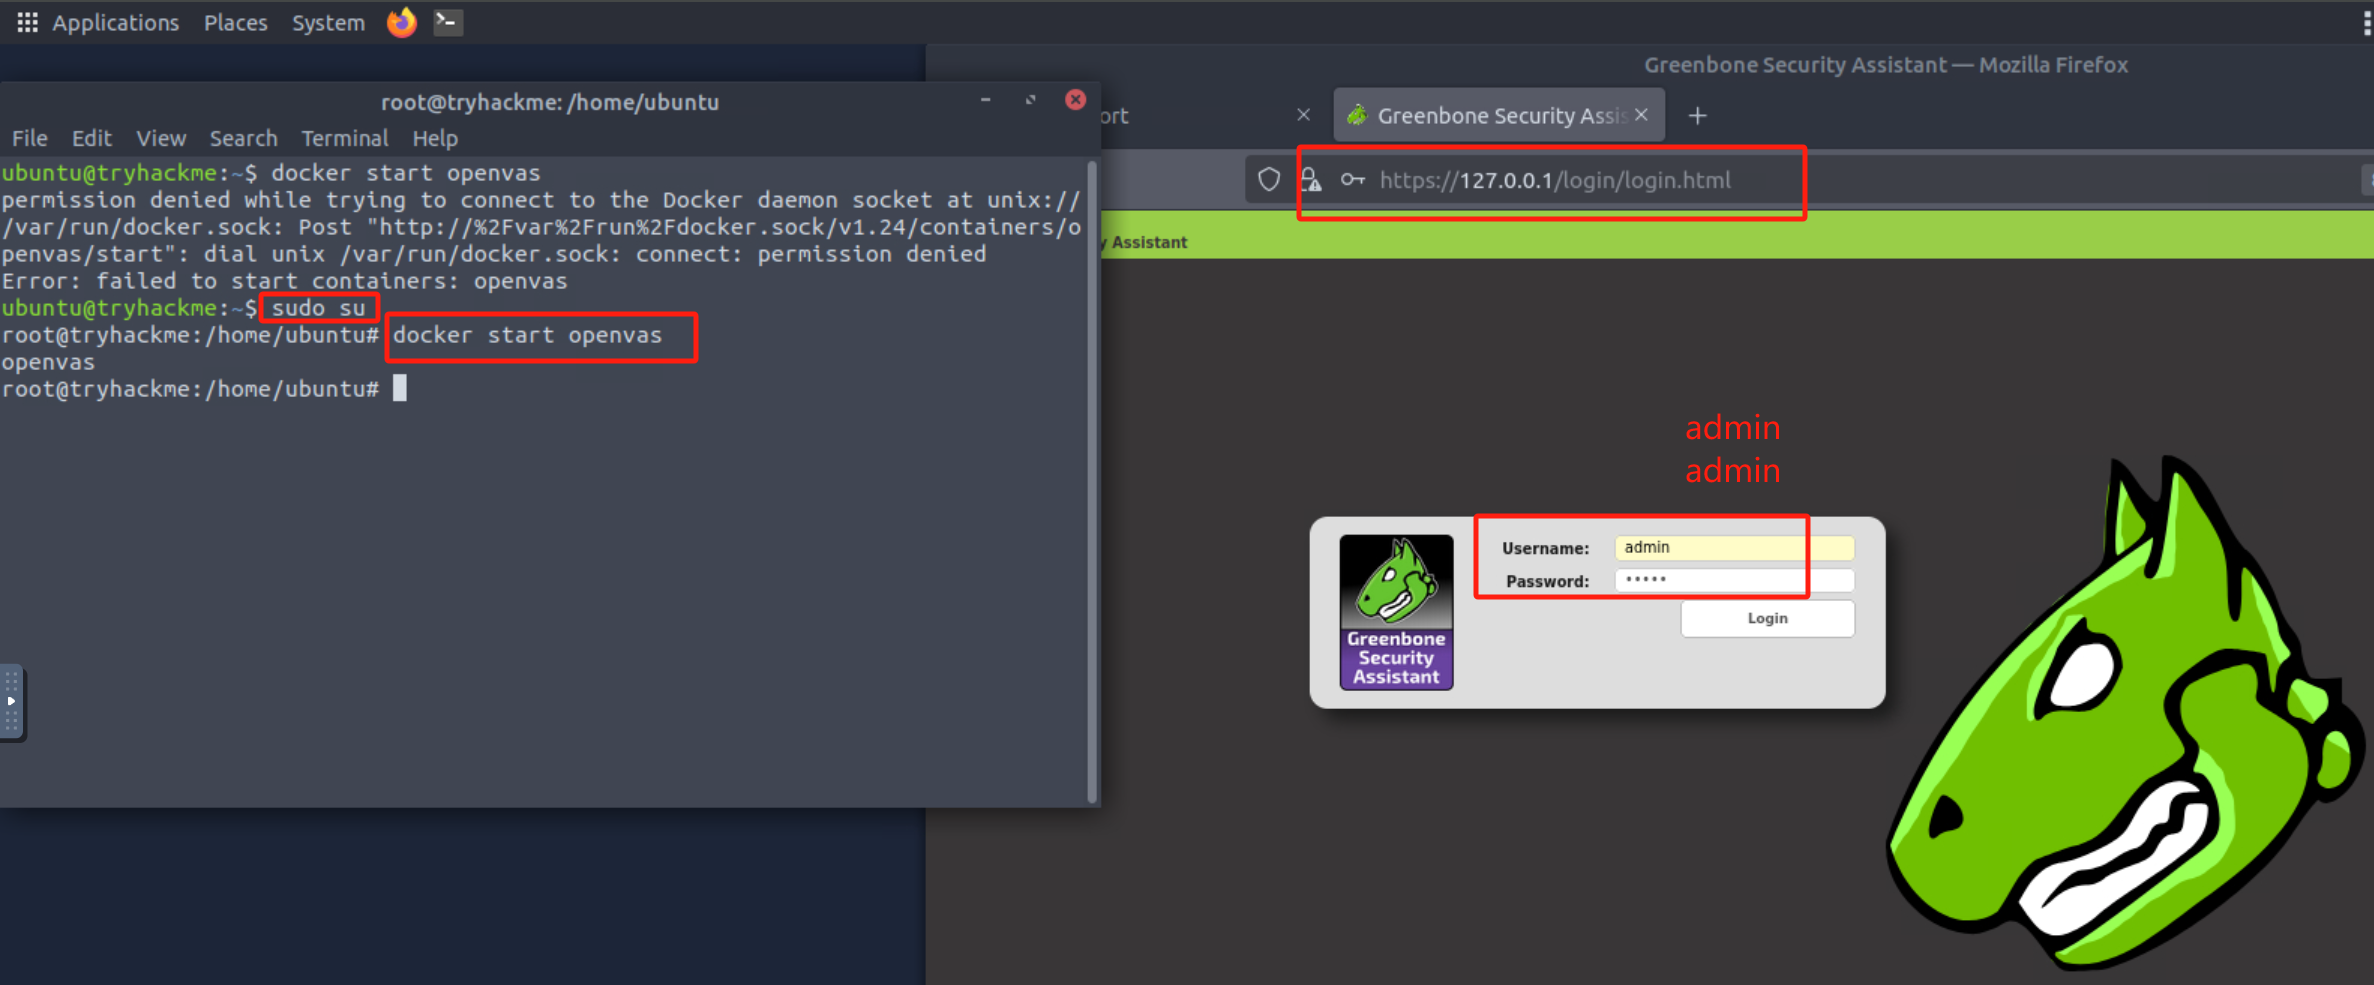Open the Places menu

(x=236, y=22)
